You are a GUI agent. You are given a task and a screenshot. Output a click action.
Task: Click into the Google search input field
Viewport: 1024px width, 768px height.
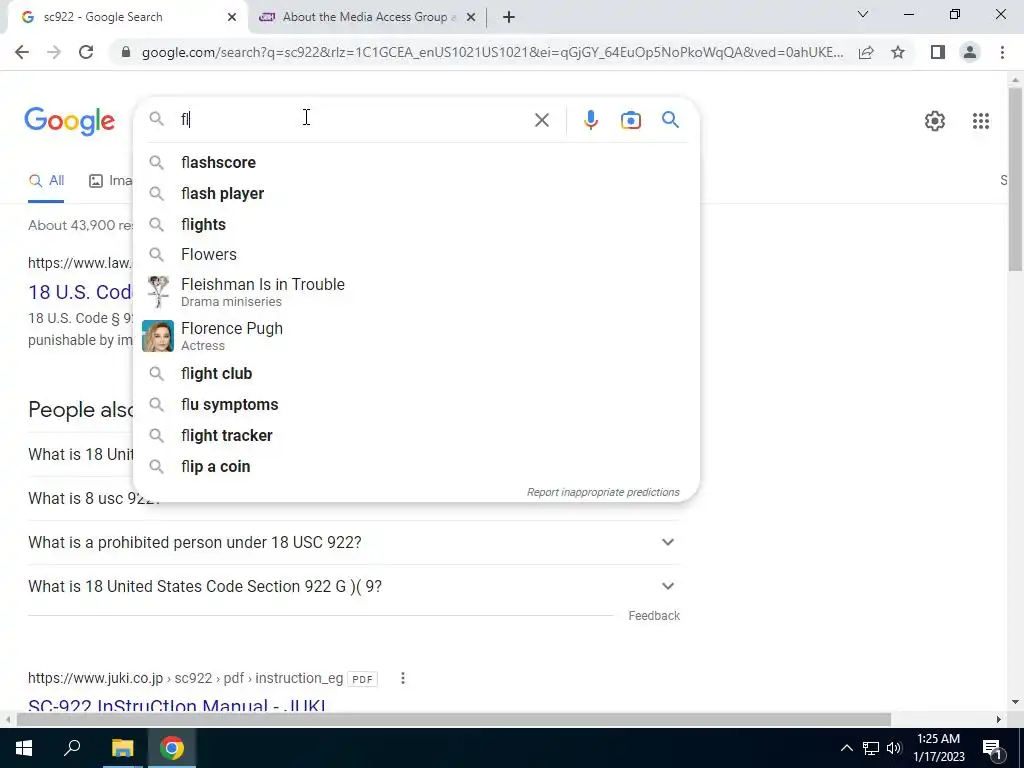(353, 120)
